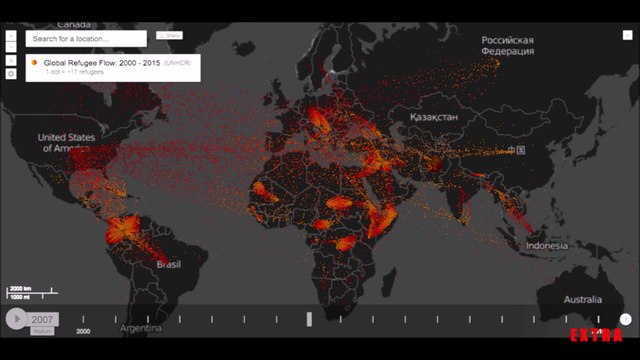Select the last timeline tick before the help icon
This screenshot has height=360, width=640.
[x=598, y=319]
